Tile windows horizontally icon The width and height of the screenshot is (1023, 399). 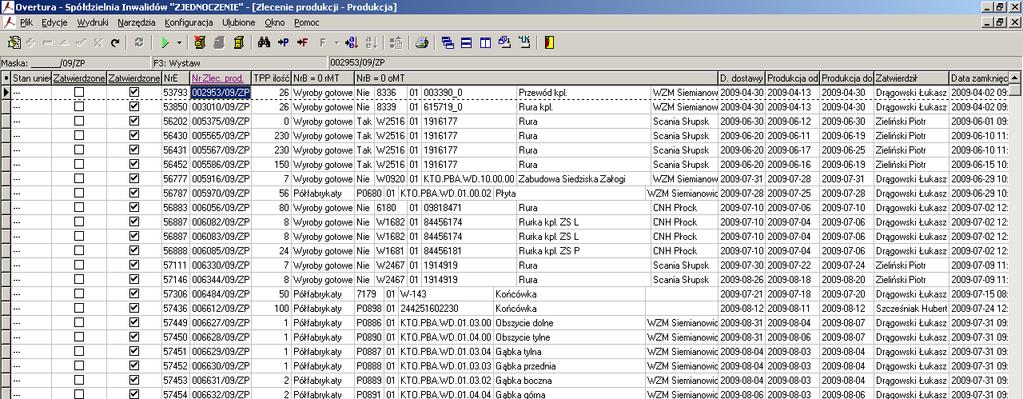pos(466,43)
